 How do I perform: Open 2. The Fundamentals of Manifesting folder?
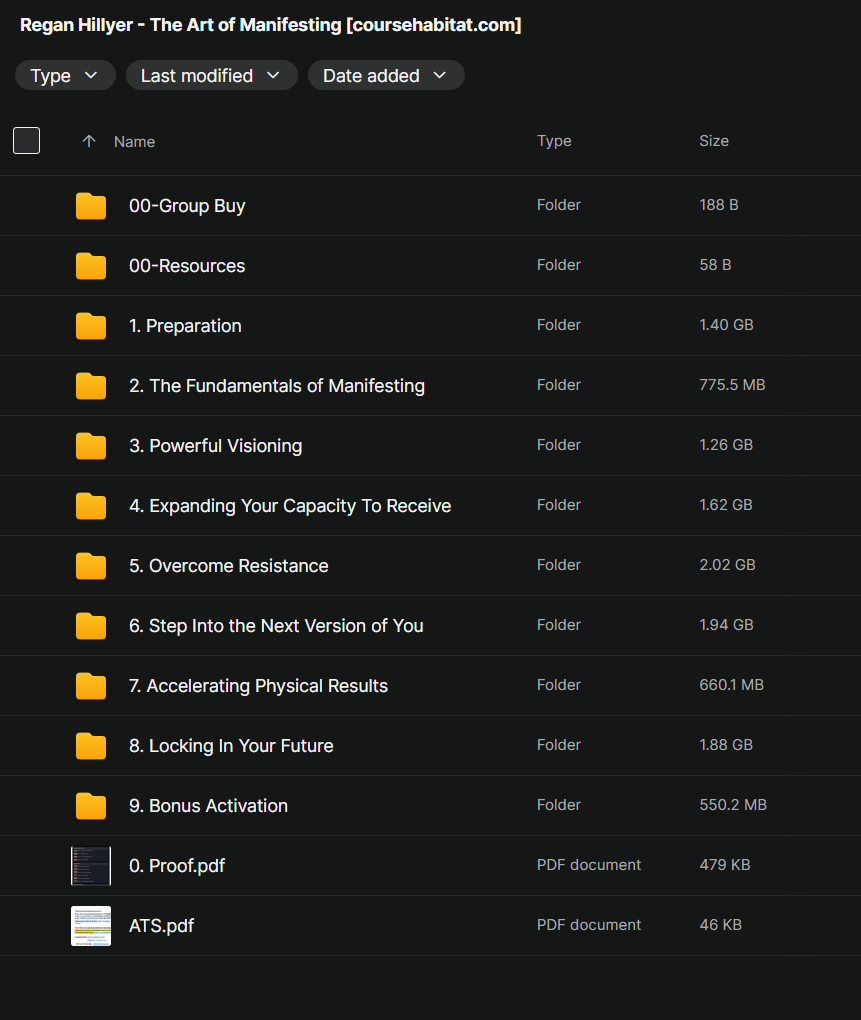276,386
